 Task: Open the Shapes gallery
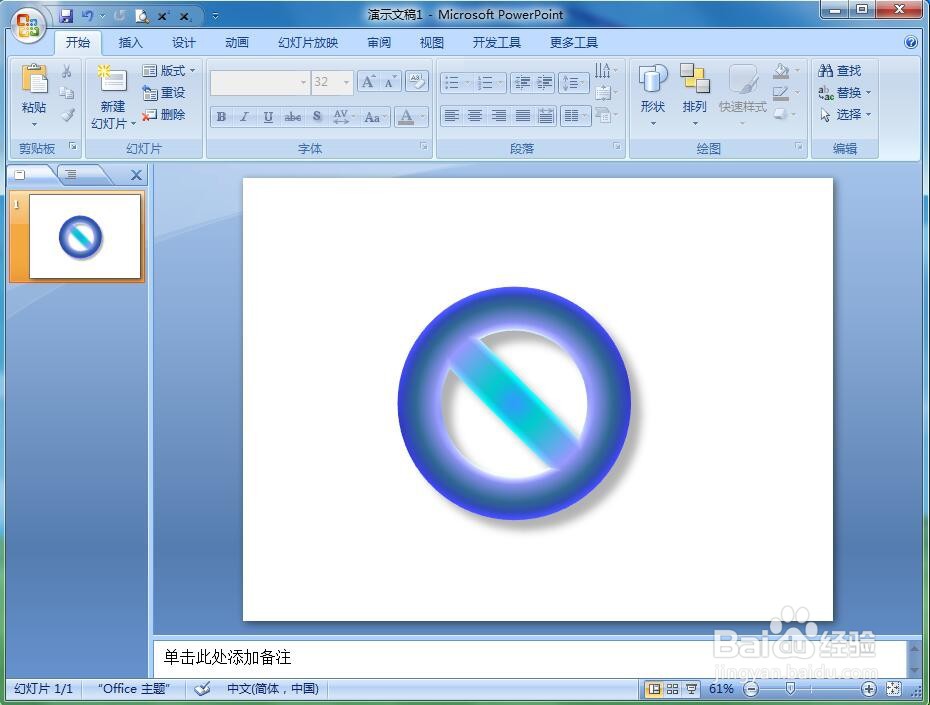653,94
